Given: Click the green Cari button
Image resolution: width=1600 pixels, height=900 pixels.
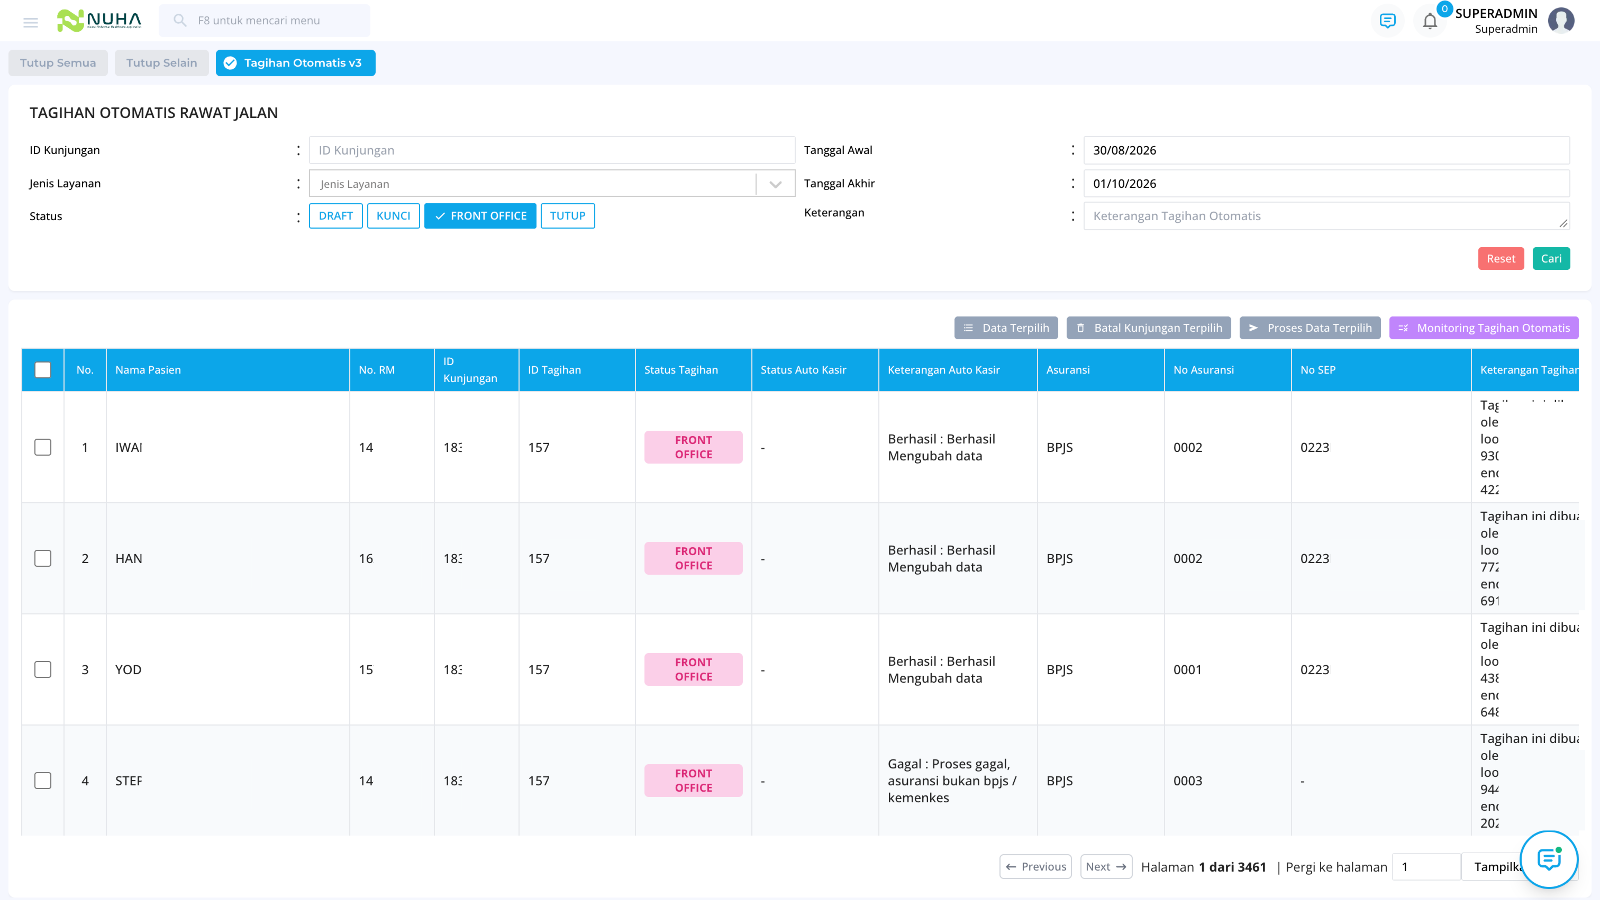Looking at the screenshot, I should (1551, 259).
